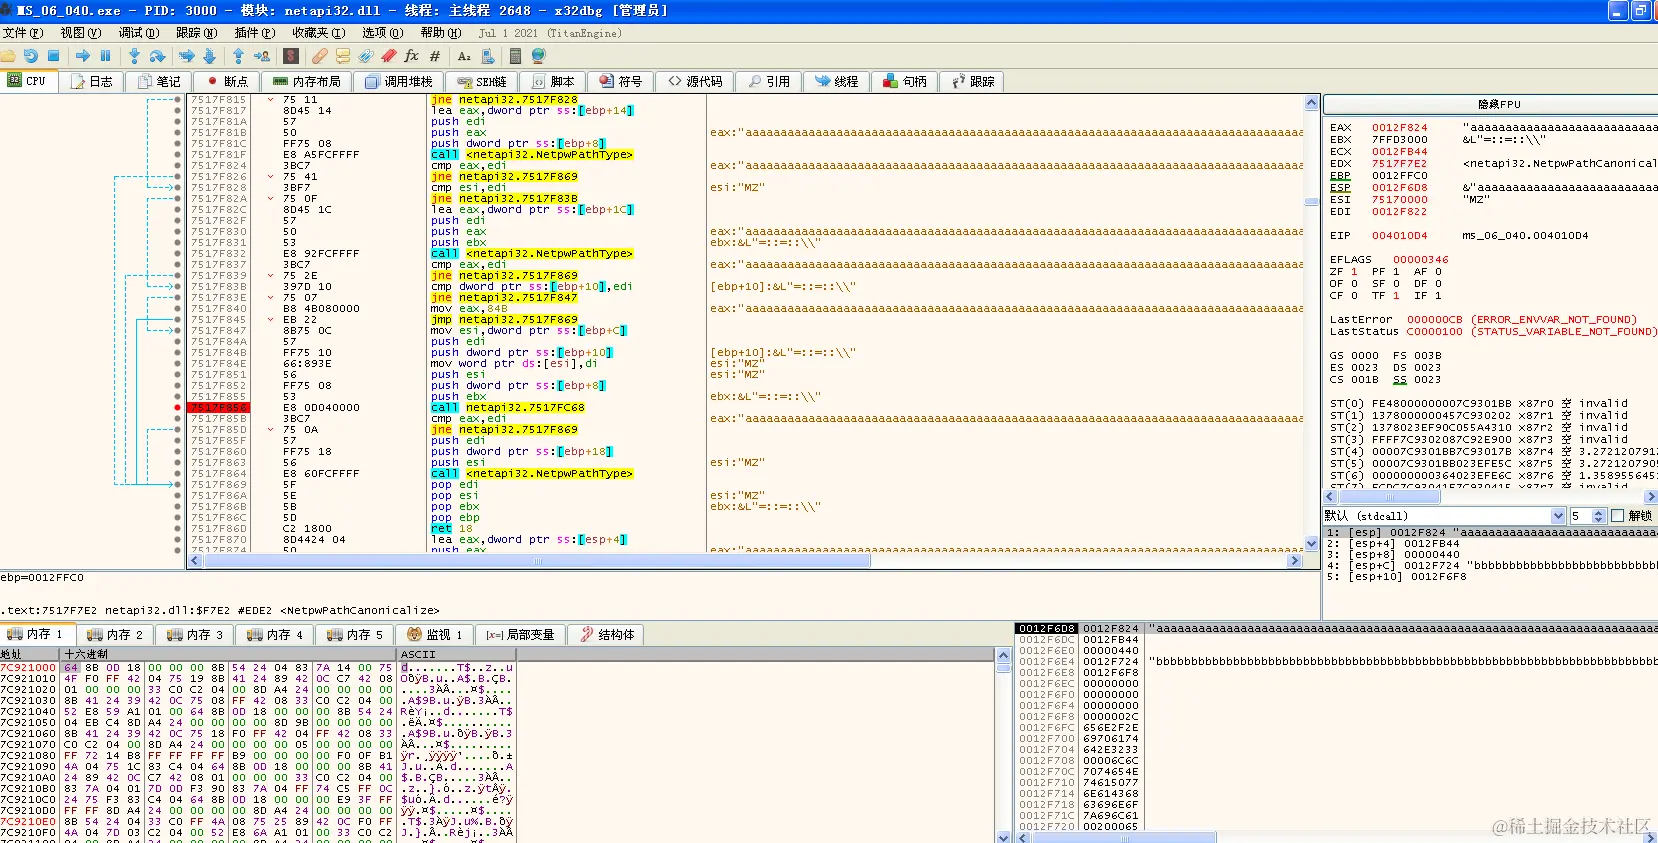Screen dimensions: 1658x843
Task: Open the patches bandage icon
Action: (x=319, y=56)
